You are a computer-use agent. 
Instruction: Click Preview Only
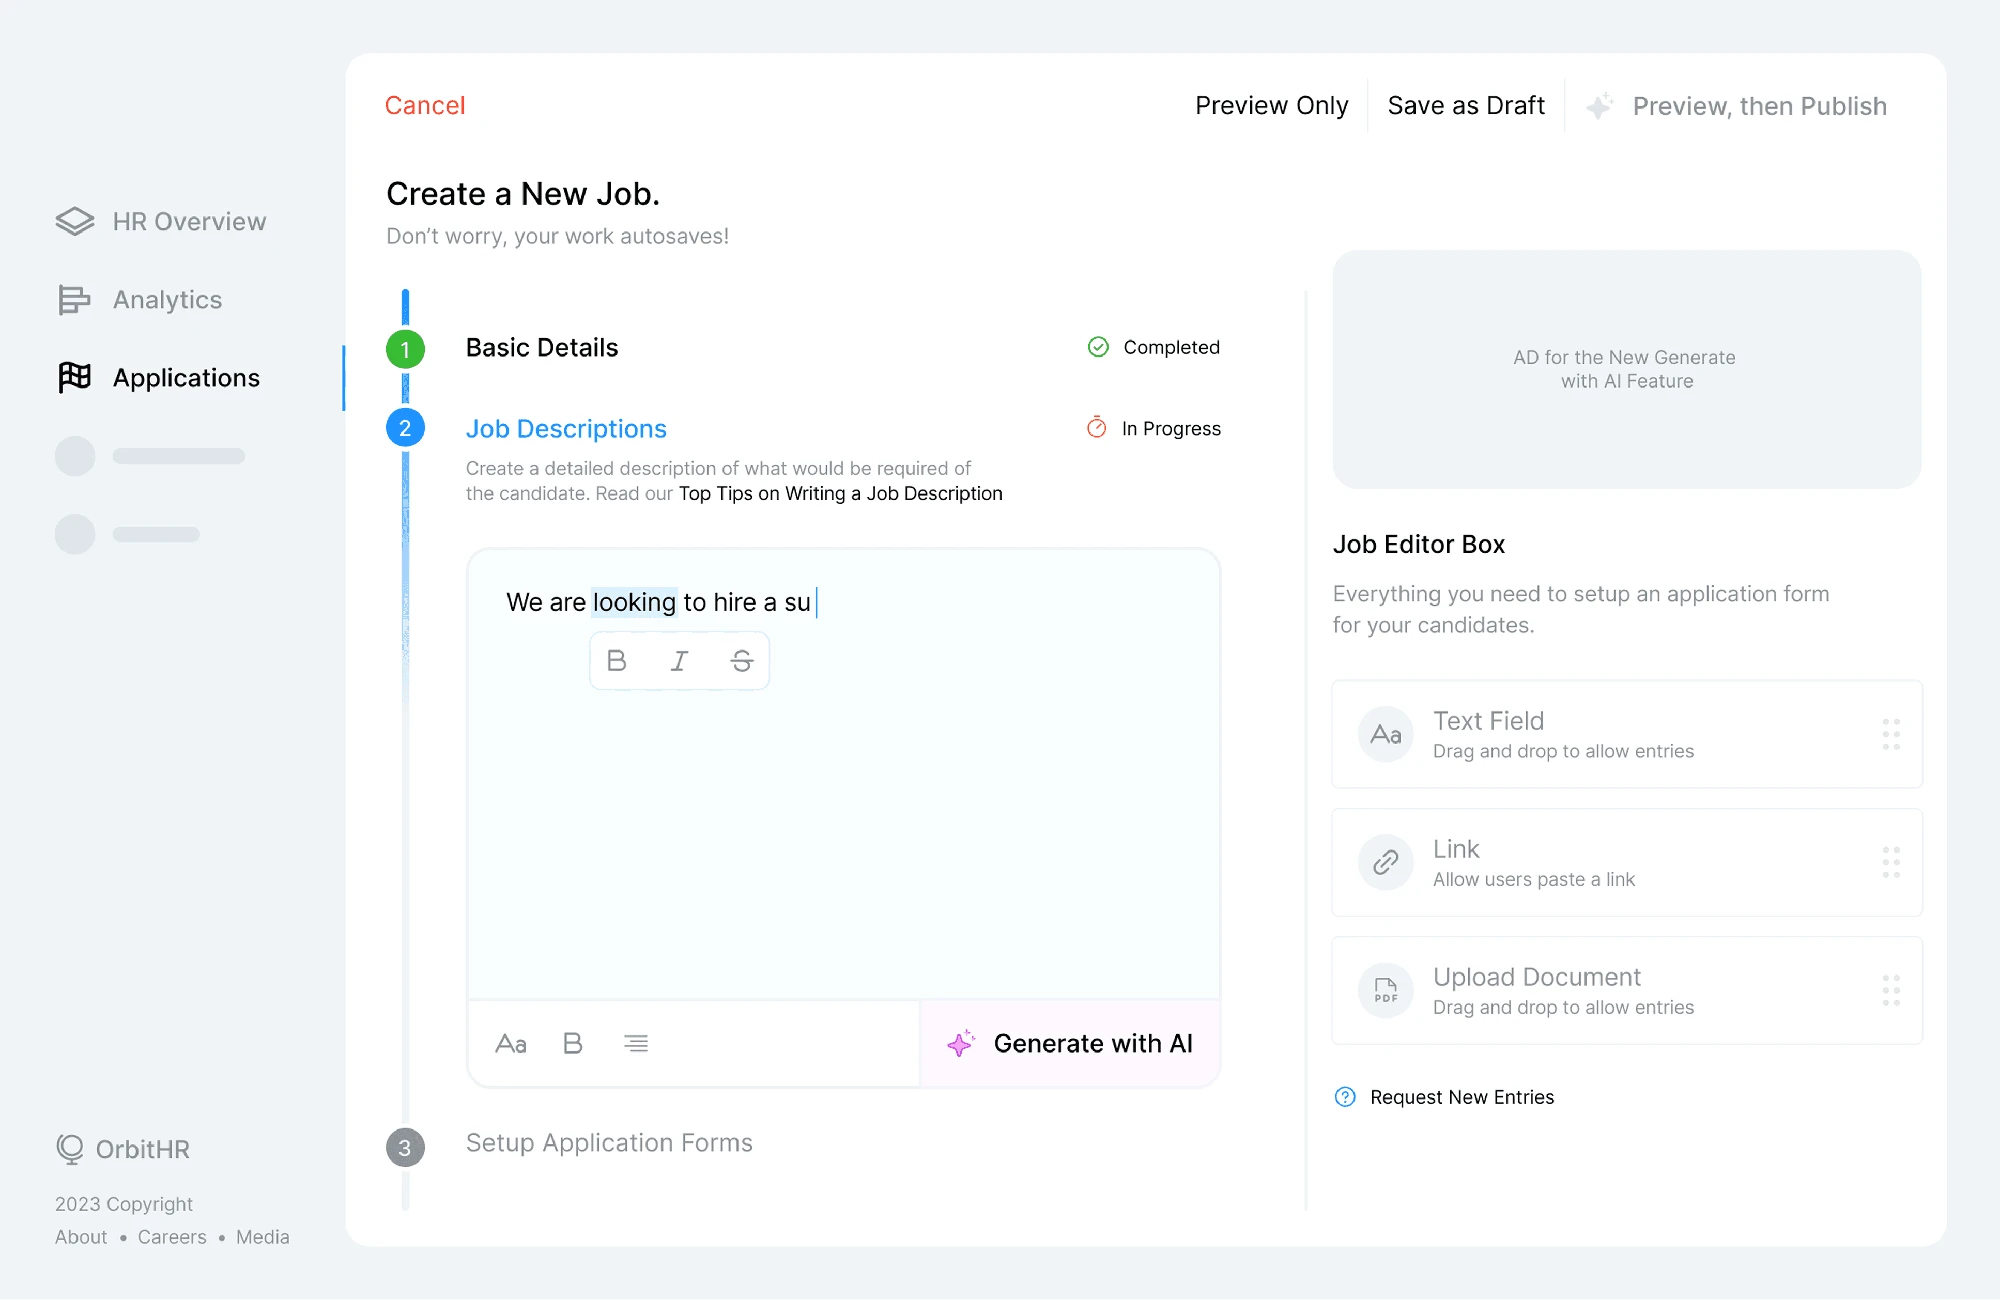tap(1271, 106)
